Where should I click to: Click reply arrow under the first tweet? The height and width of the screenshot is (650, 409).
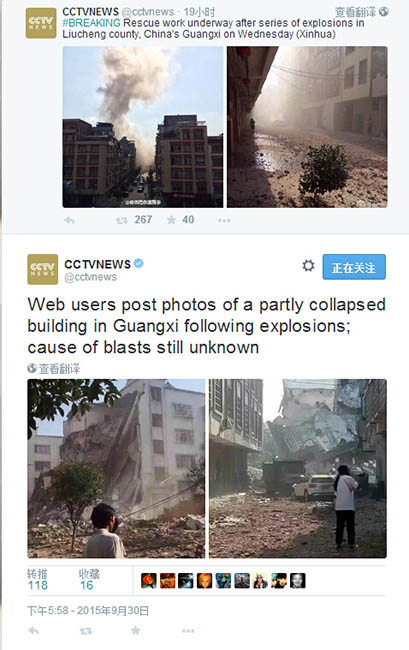69,220
